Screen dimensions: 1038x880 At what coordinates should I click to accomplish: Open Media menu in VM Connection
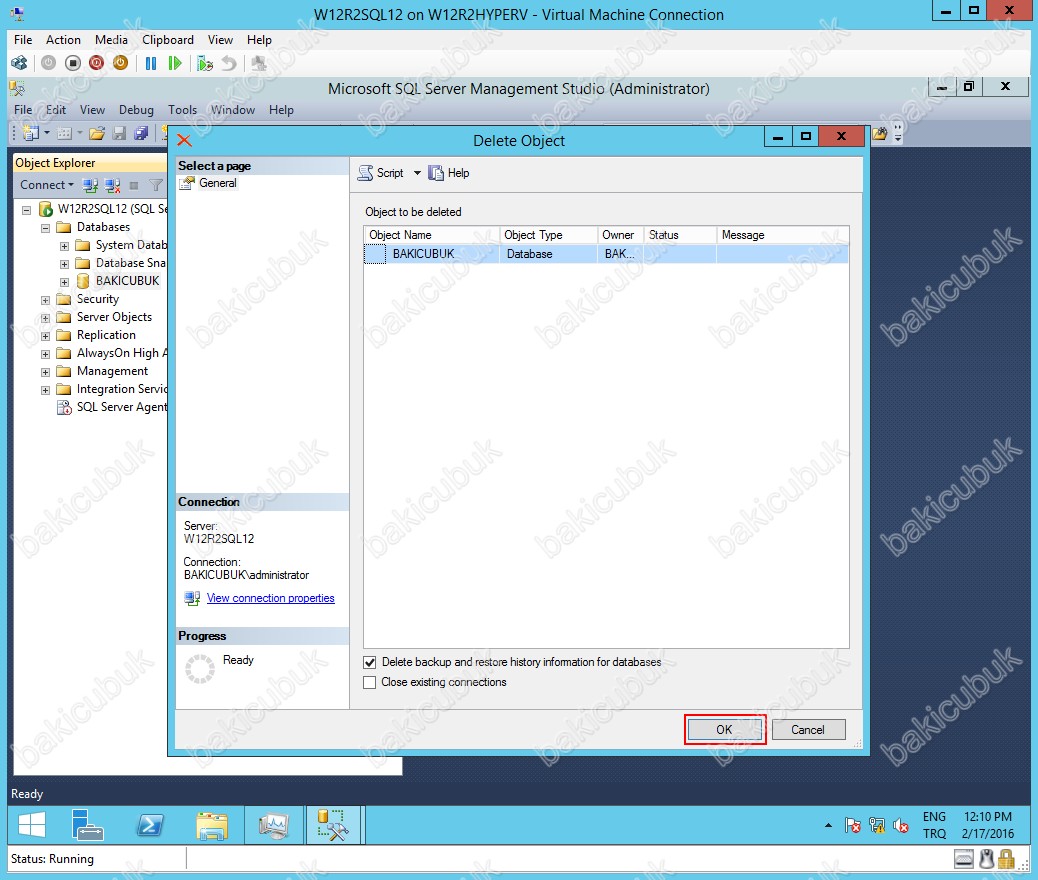click(111, 40)
